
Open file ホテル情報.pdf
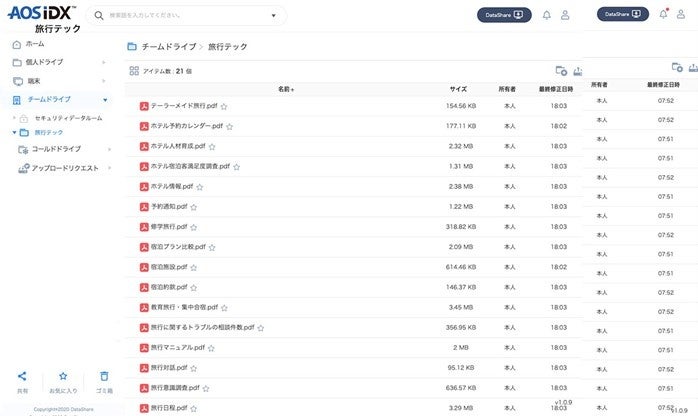tap(172, 186)
